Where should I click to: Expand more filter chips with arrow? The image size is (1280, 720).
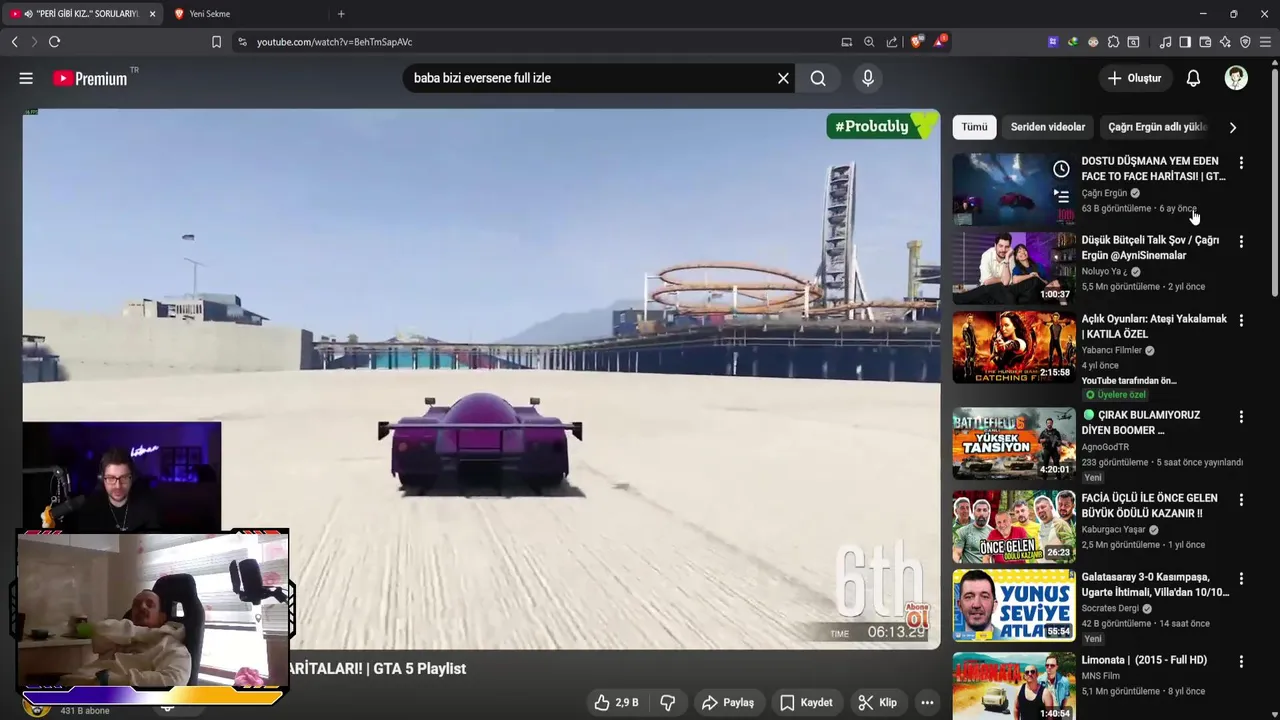click(1232, 127)
